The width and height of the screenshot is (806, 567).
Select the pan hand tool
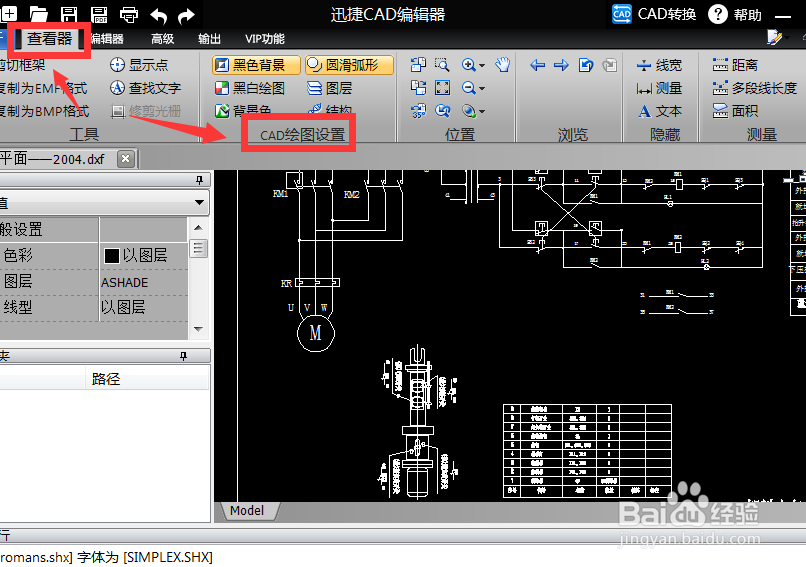click(503, 65)
